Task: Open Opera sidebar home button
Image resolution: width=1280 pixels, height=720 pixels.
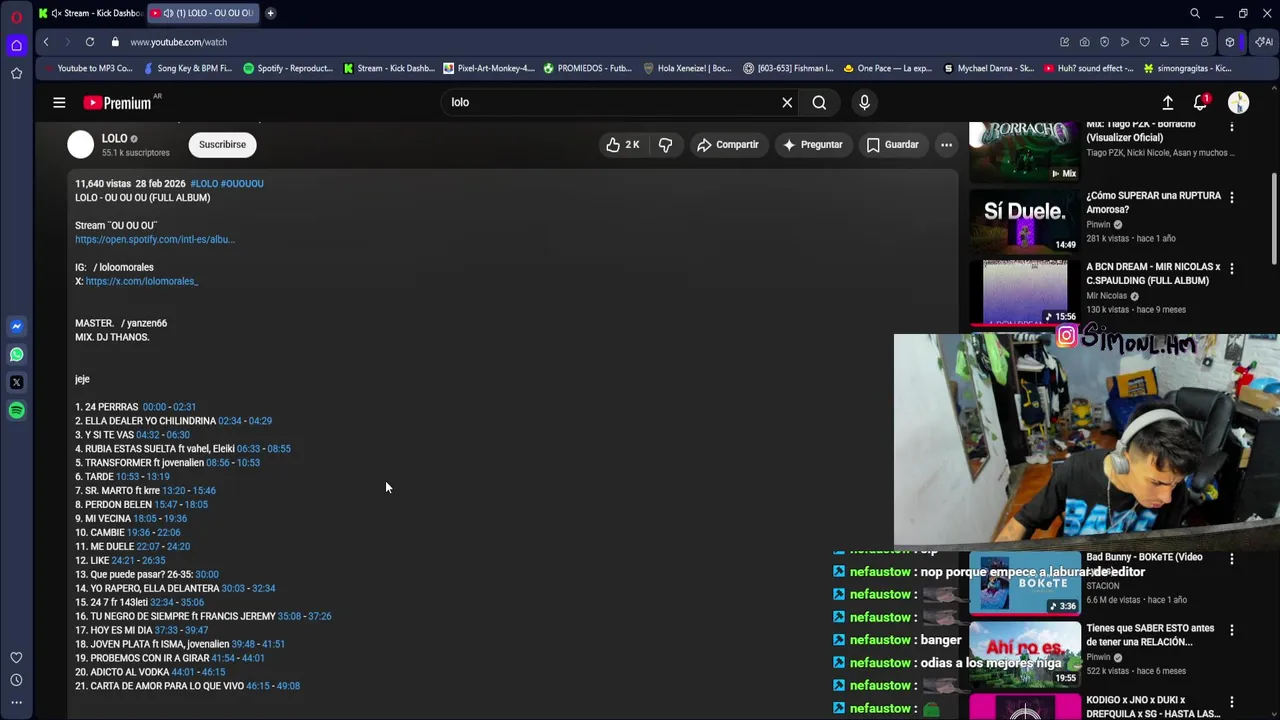Action: pyautogui.click(x=16, y=45)
